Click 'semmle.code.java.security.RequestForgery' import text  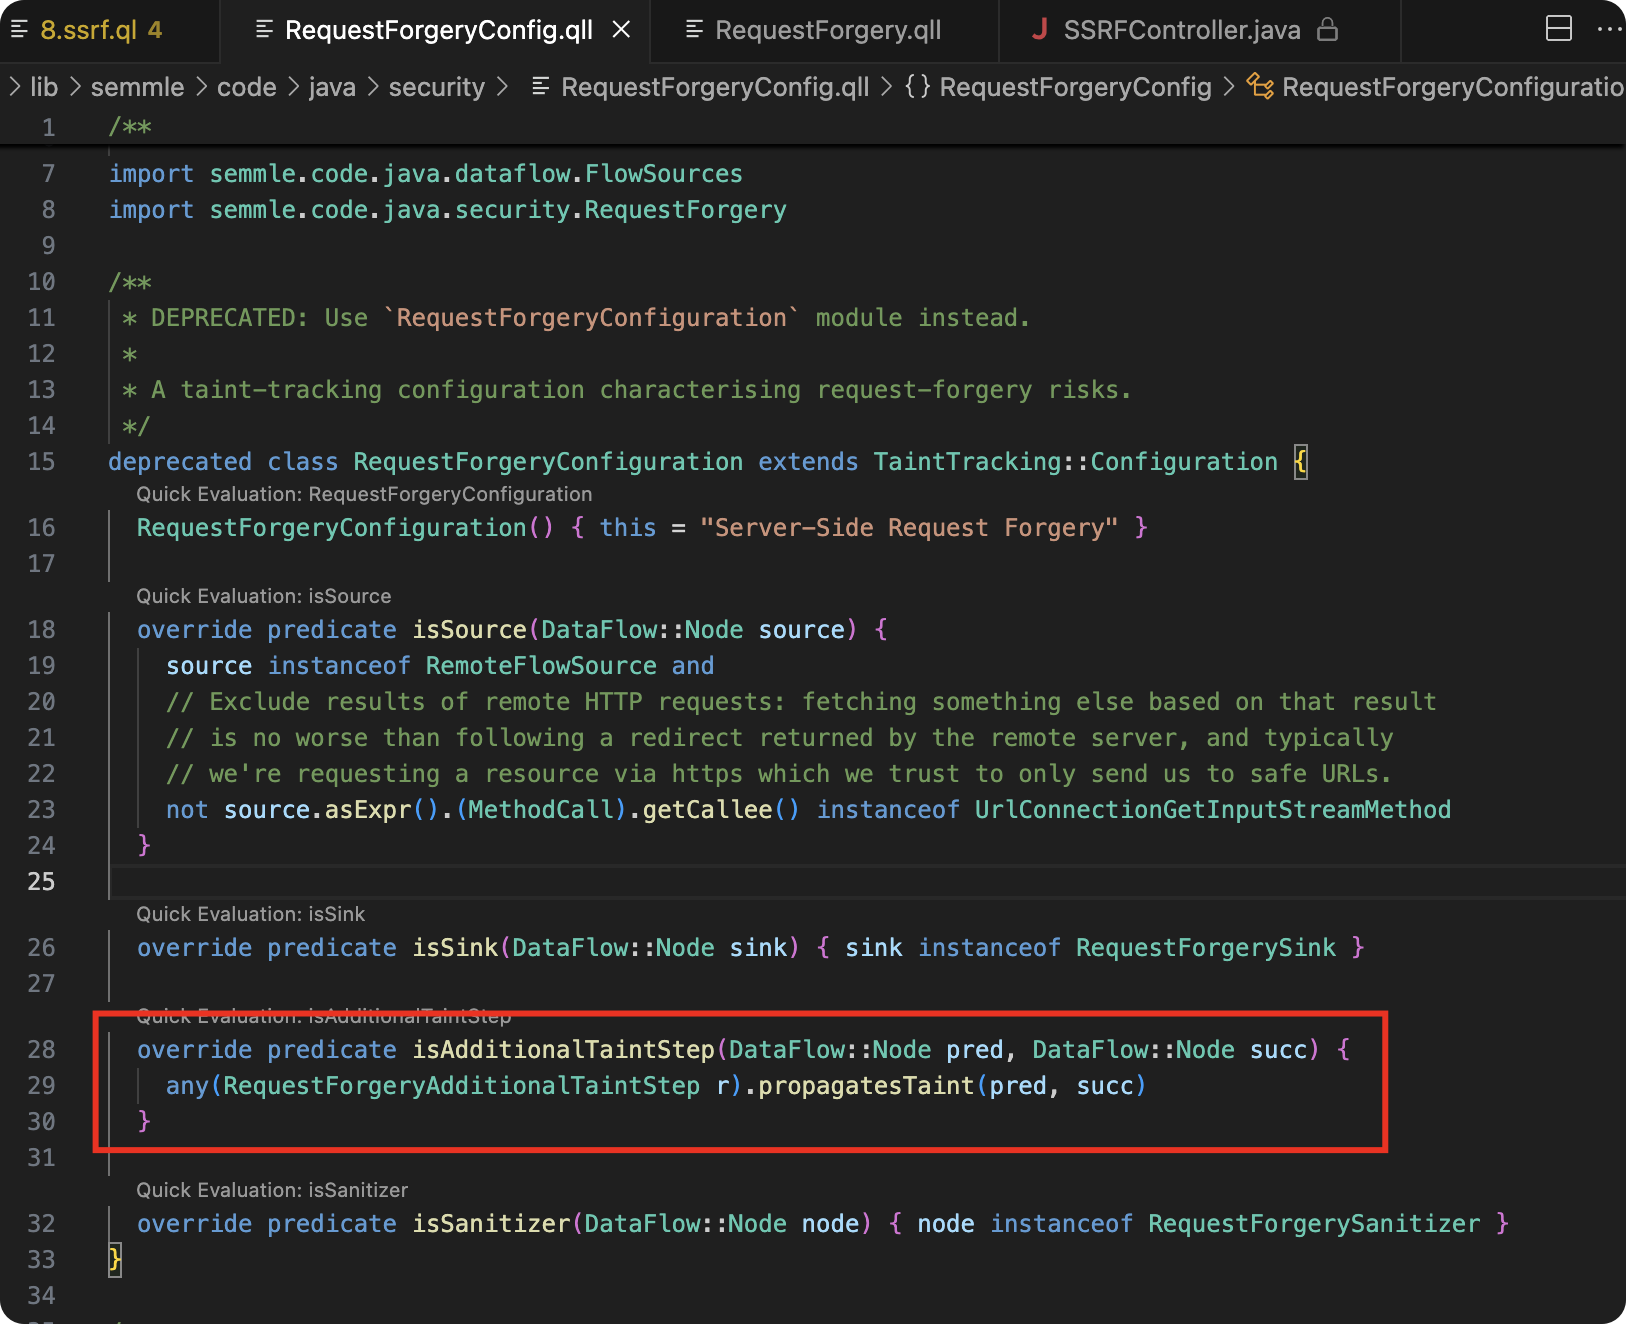tap(498, 209)
